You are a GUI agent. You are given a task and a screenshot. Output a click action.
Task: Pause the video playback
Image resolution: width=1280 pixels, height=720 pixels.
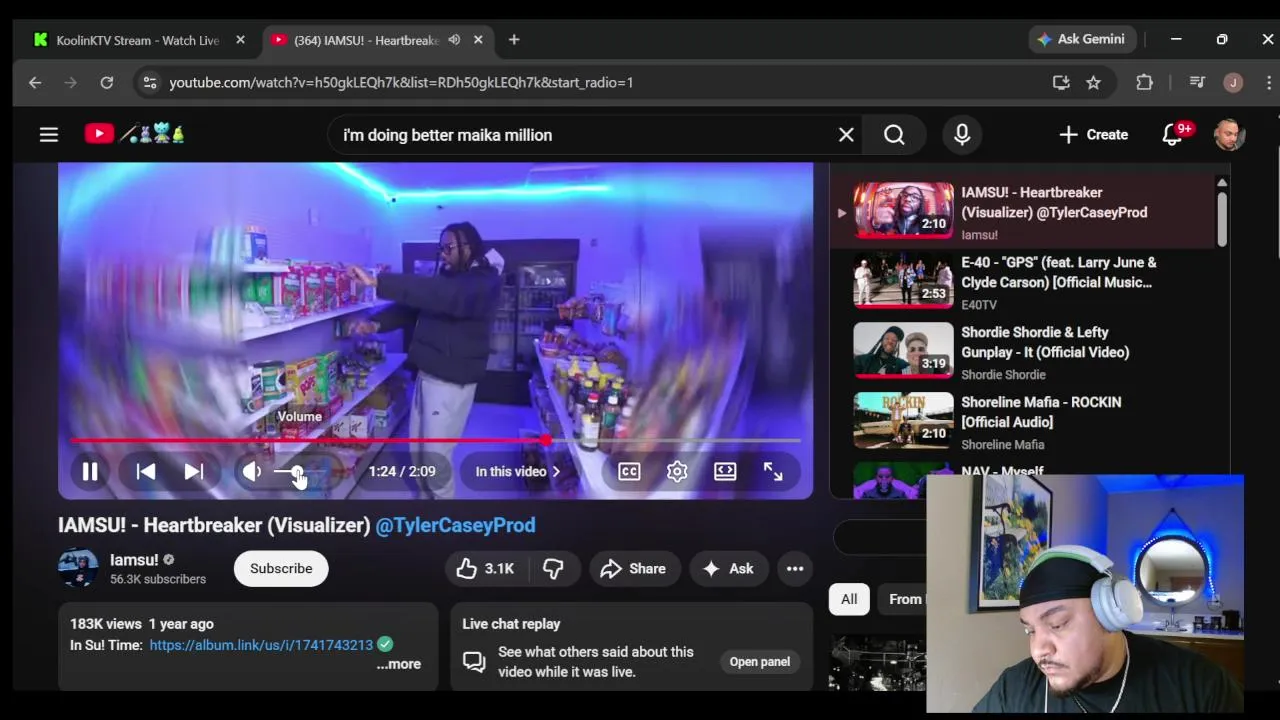pos(90,472)
